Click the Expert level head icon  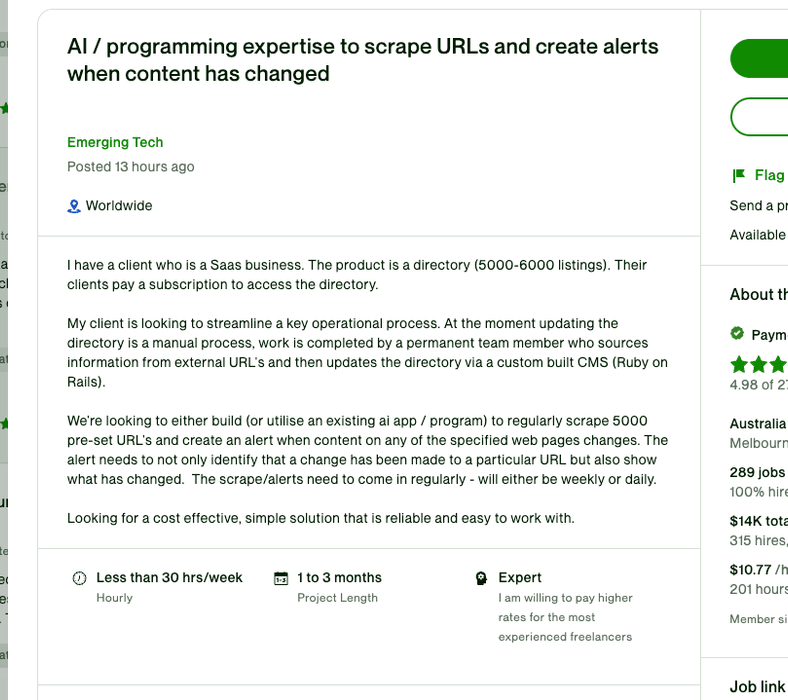tap(482, 578)
